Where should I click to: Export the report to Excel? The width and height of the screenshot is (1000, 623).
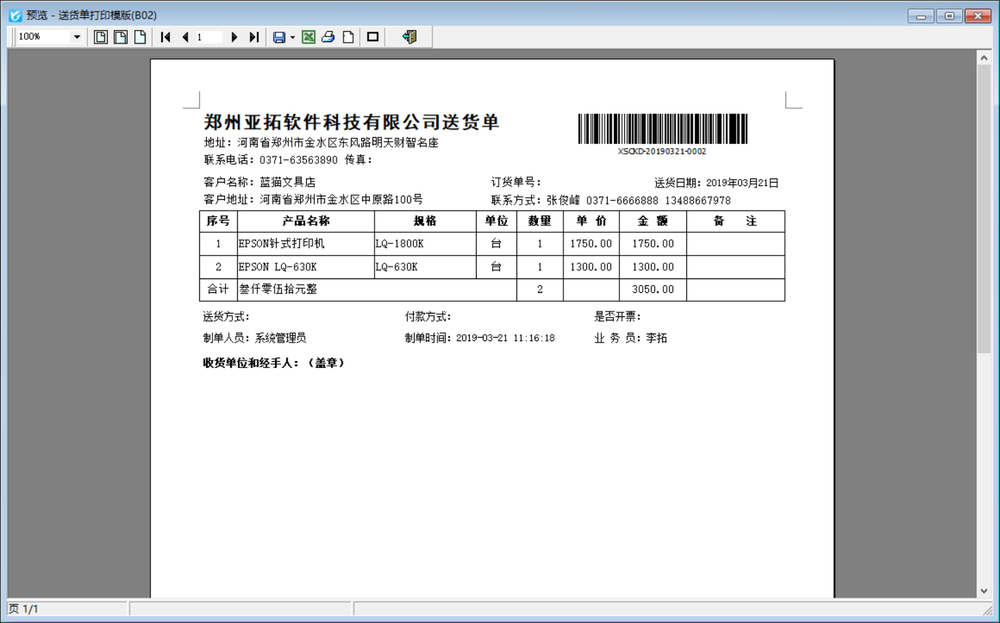pyautogui.click(x=309, y=37)
